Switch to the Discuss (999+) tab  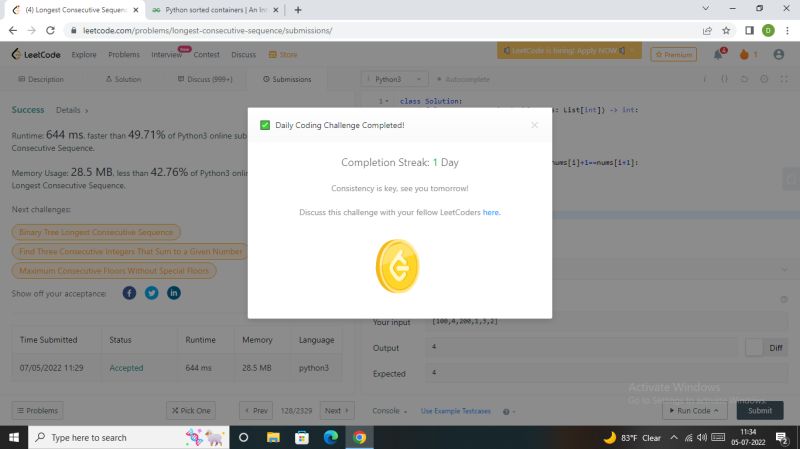[205, 79]
